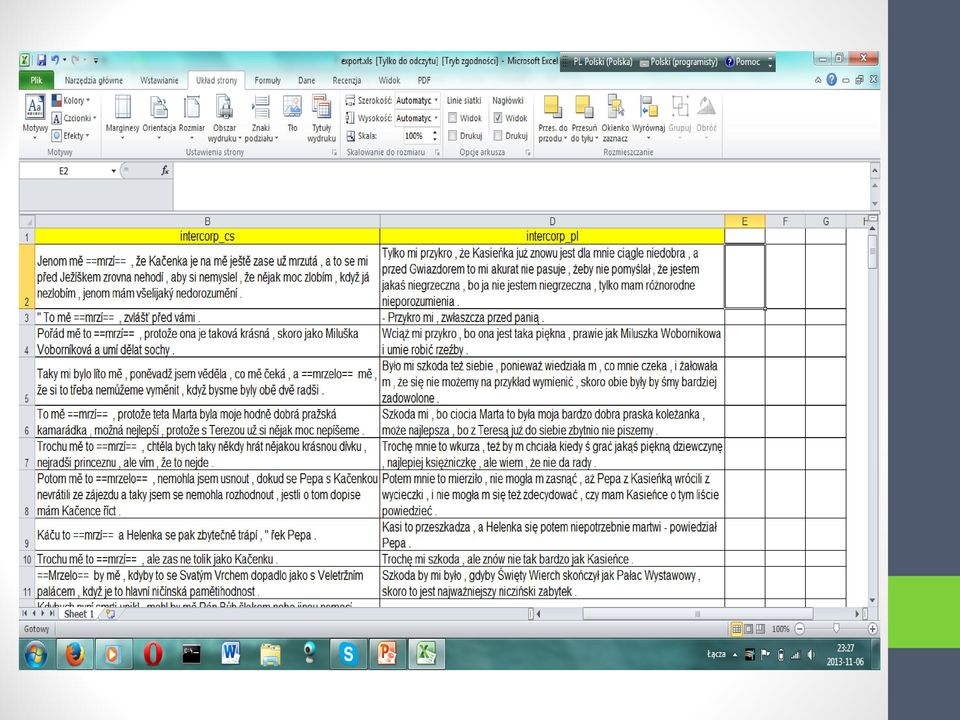Open the Okienko zaznacz selection pane

point(615,118)
